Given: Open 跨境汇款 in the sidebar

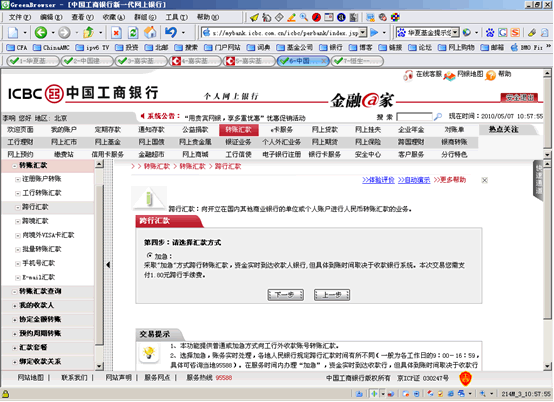Looking at the screenshot, I should point(35,221).
